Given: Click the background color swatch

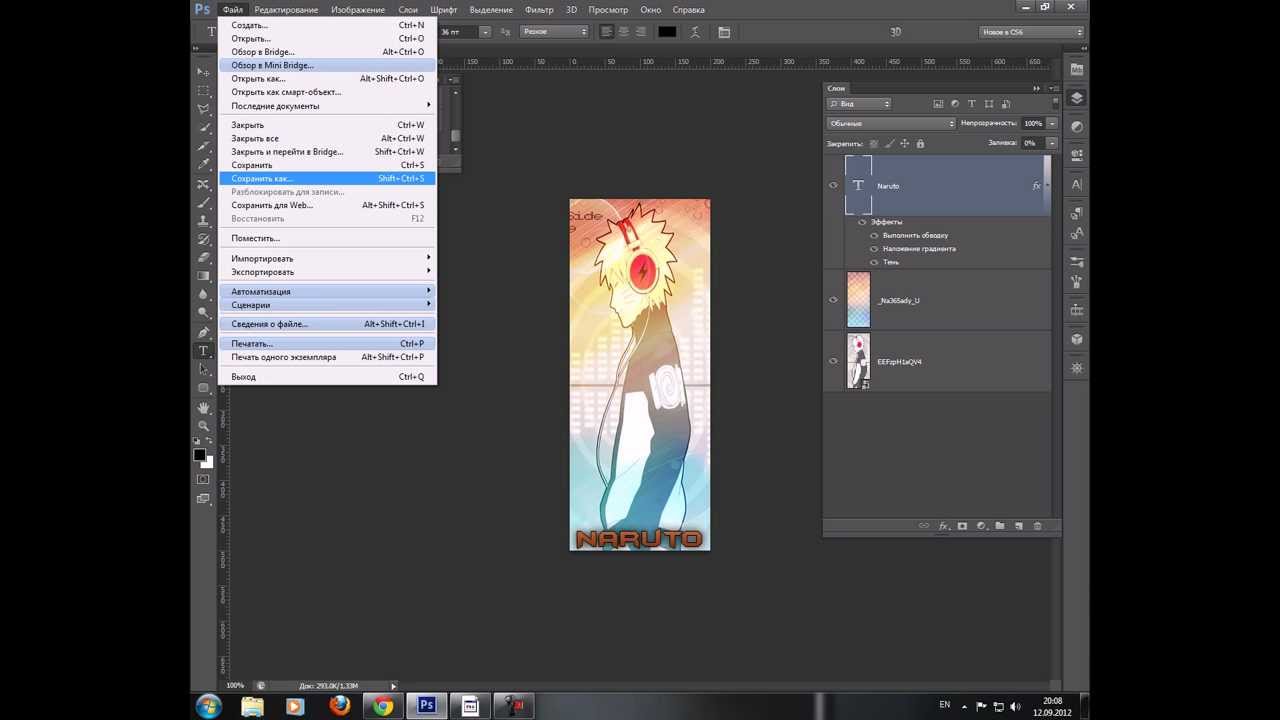Looking at the screenshot, I should [x=207, y=462].
